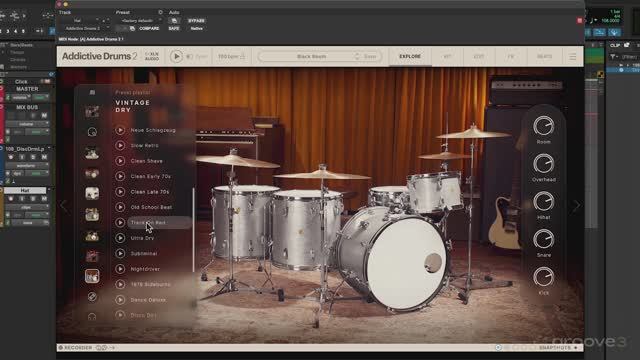
Task: Toggle plug-in BYPASS
Action: point(196,20)
